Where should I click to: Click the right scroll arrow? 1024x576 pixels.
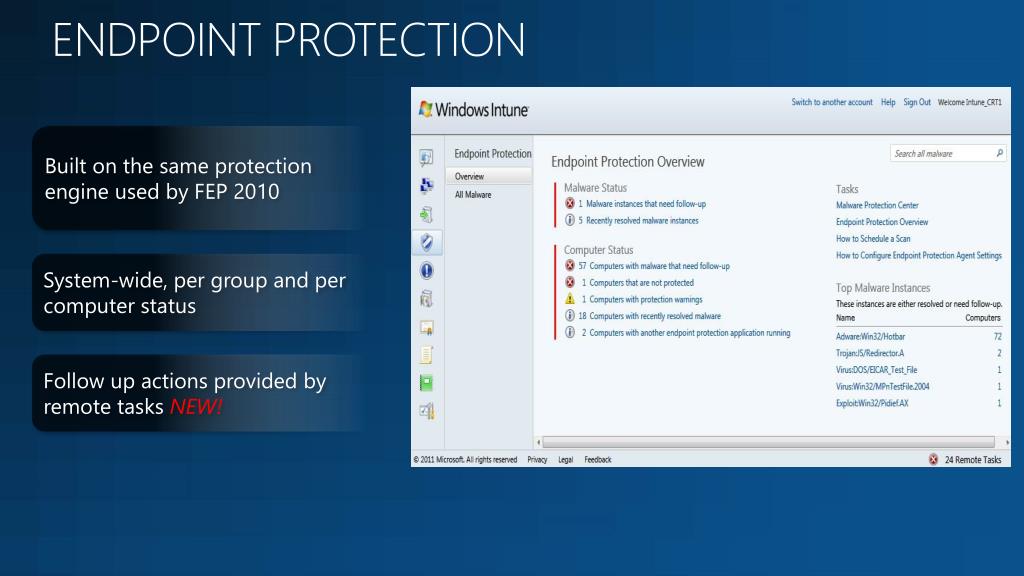1007,442
